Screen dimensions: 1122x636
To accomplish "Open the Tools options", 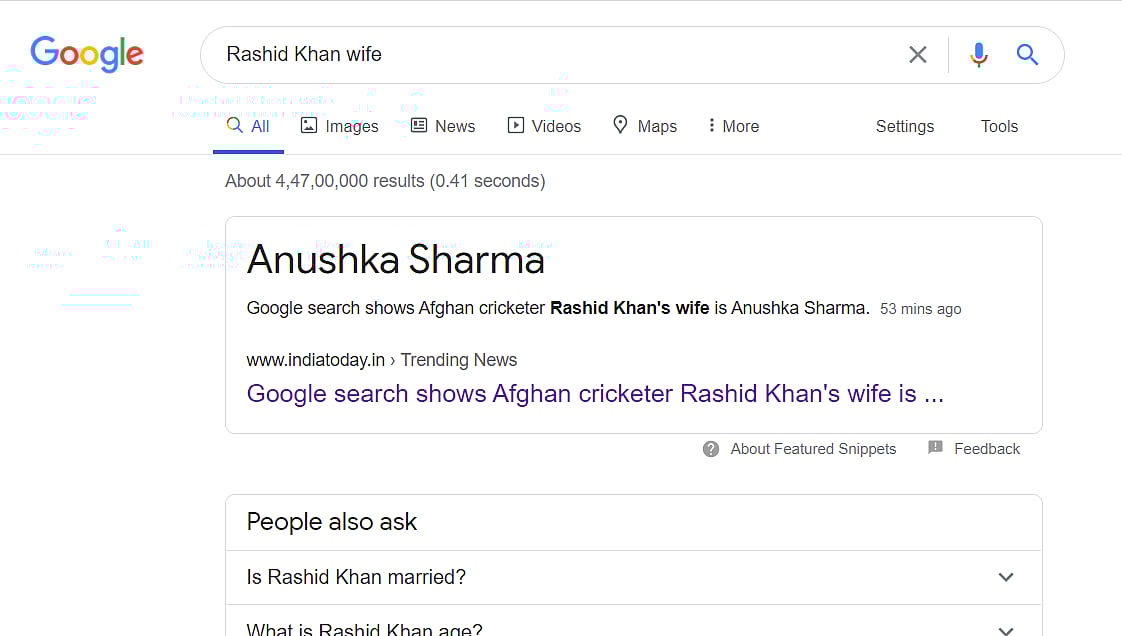I will [999, 126].
